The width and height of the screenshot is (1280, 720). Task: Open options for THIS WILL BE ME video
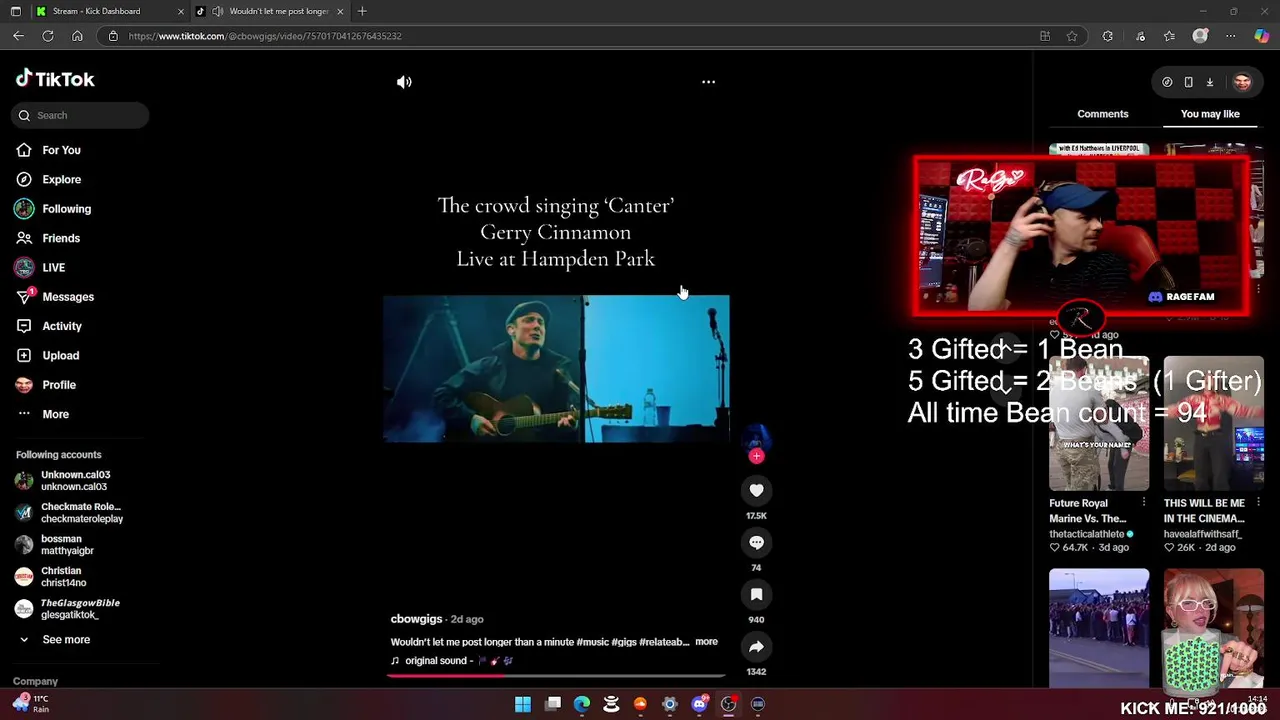[1259, 503]
